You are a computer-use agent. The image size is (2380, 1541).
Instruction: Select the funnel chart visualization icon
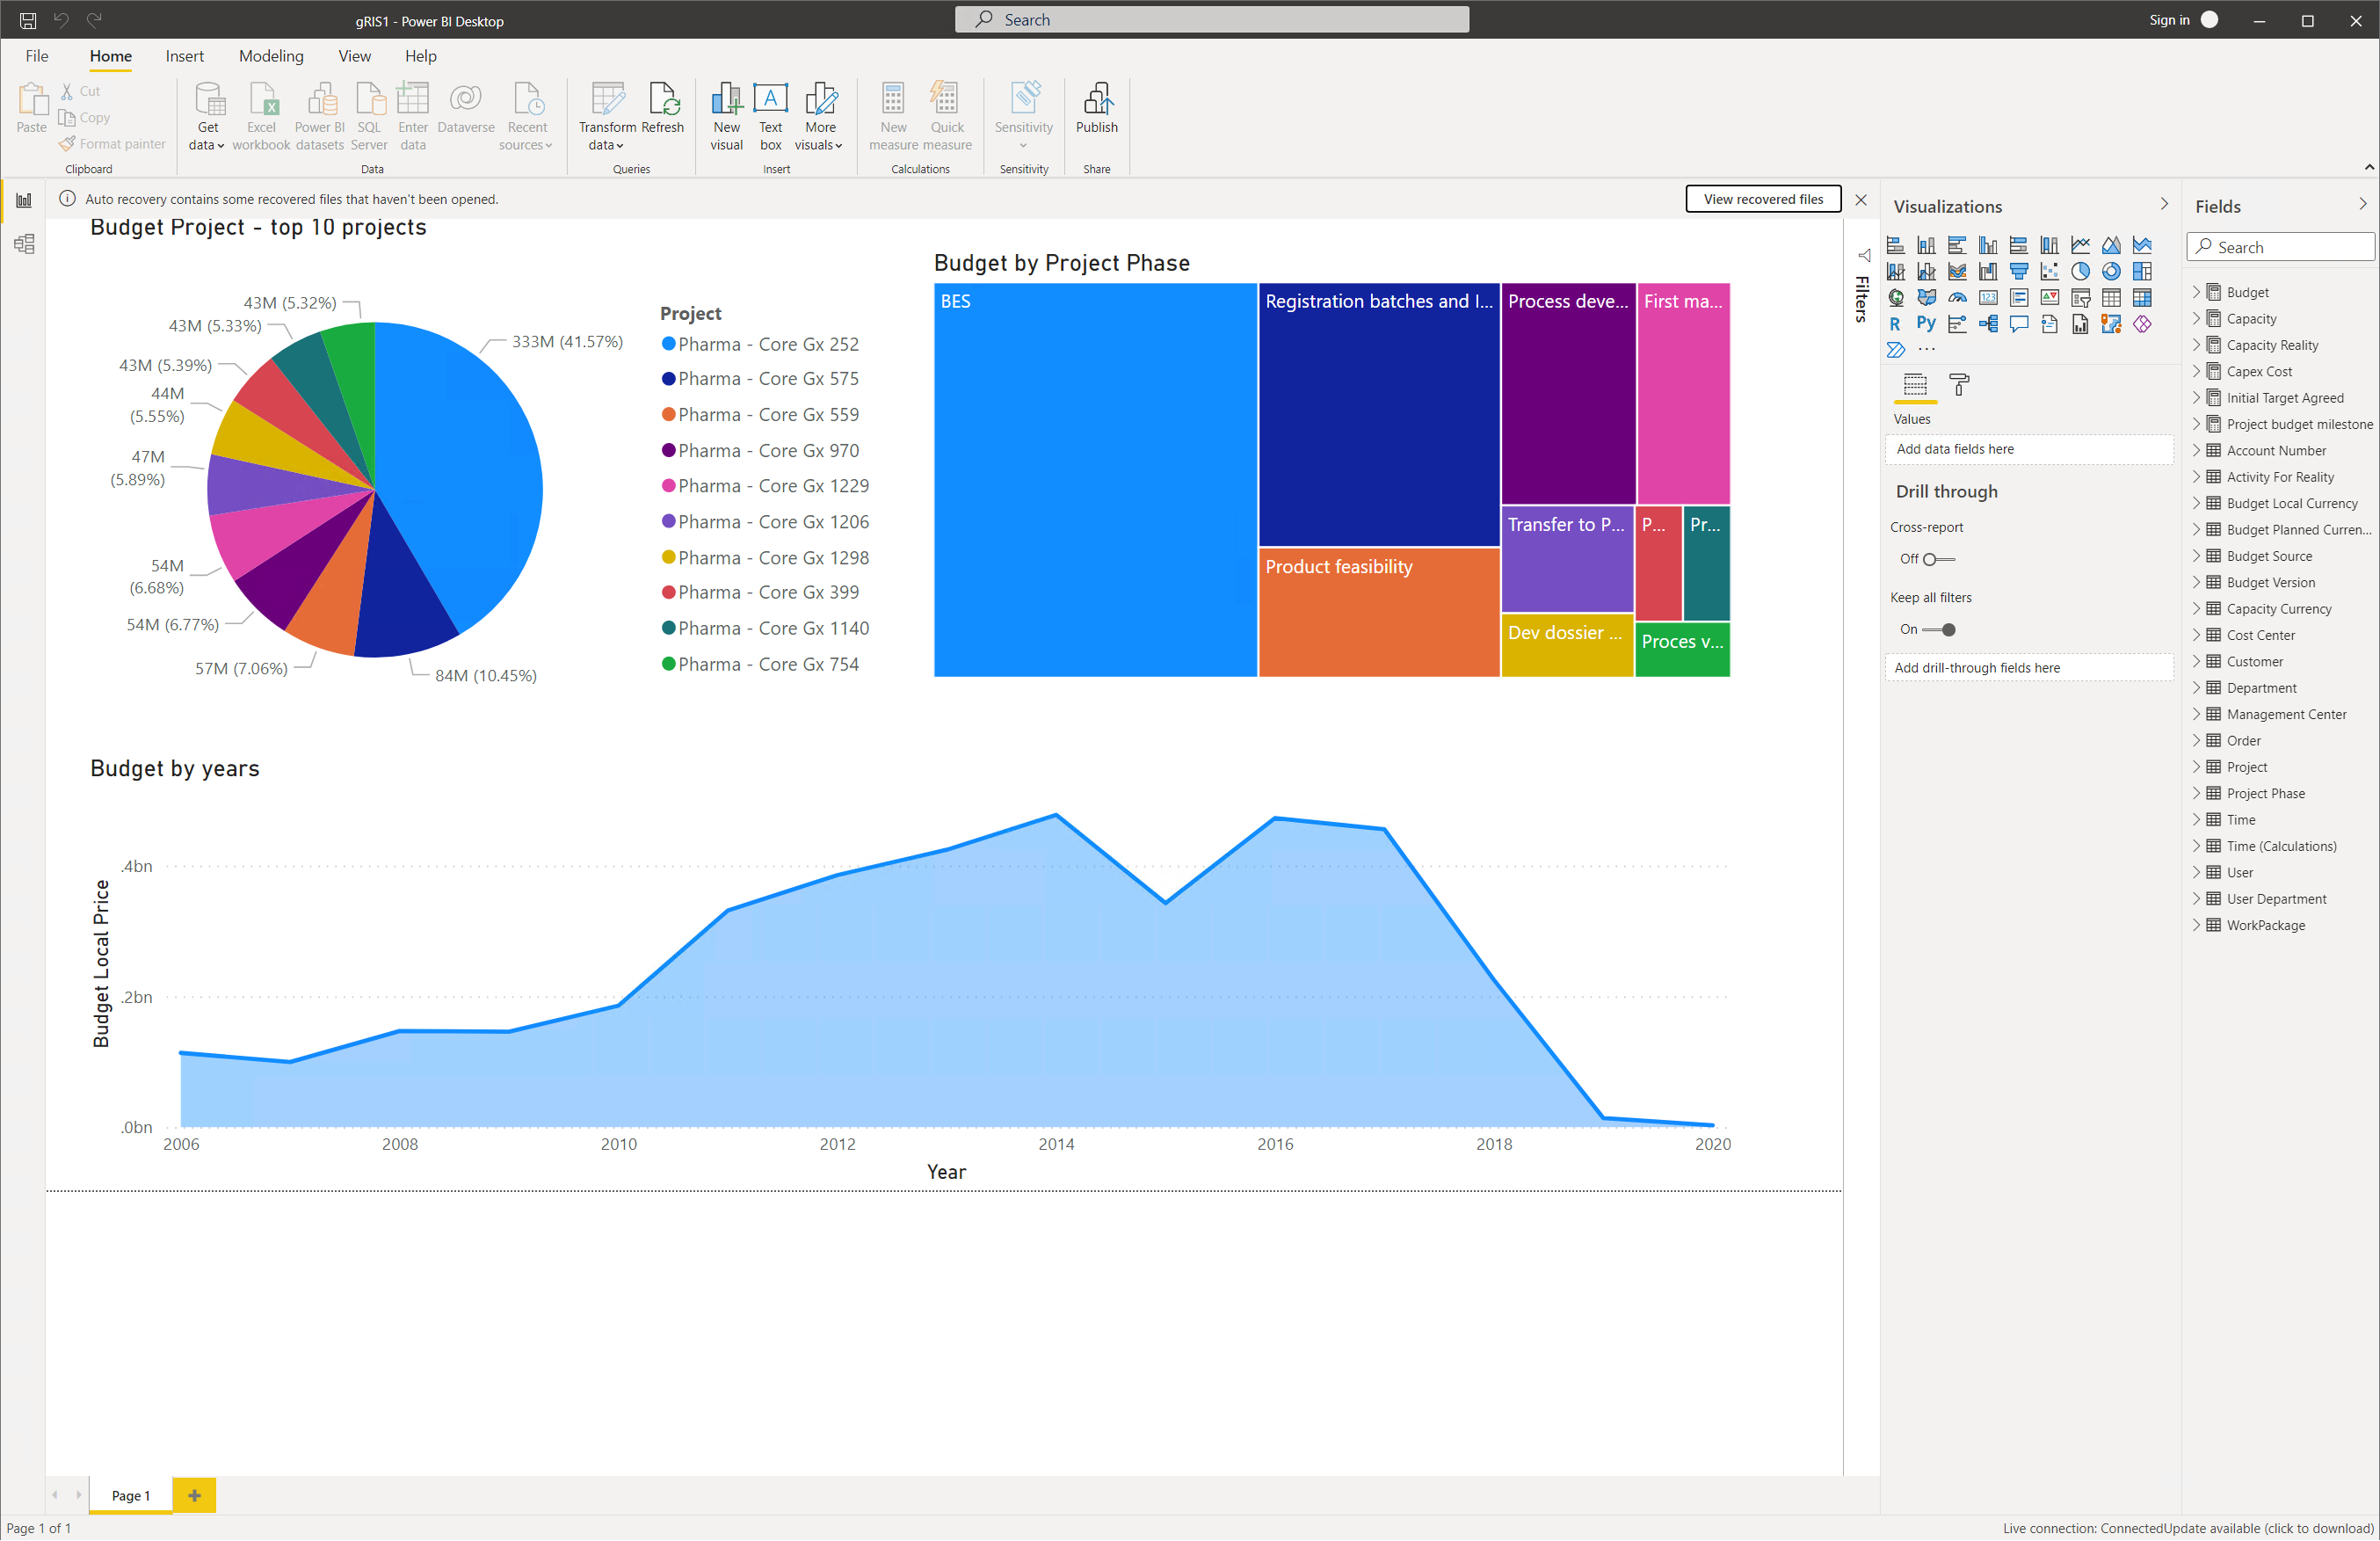click(x=2018, y=271)
